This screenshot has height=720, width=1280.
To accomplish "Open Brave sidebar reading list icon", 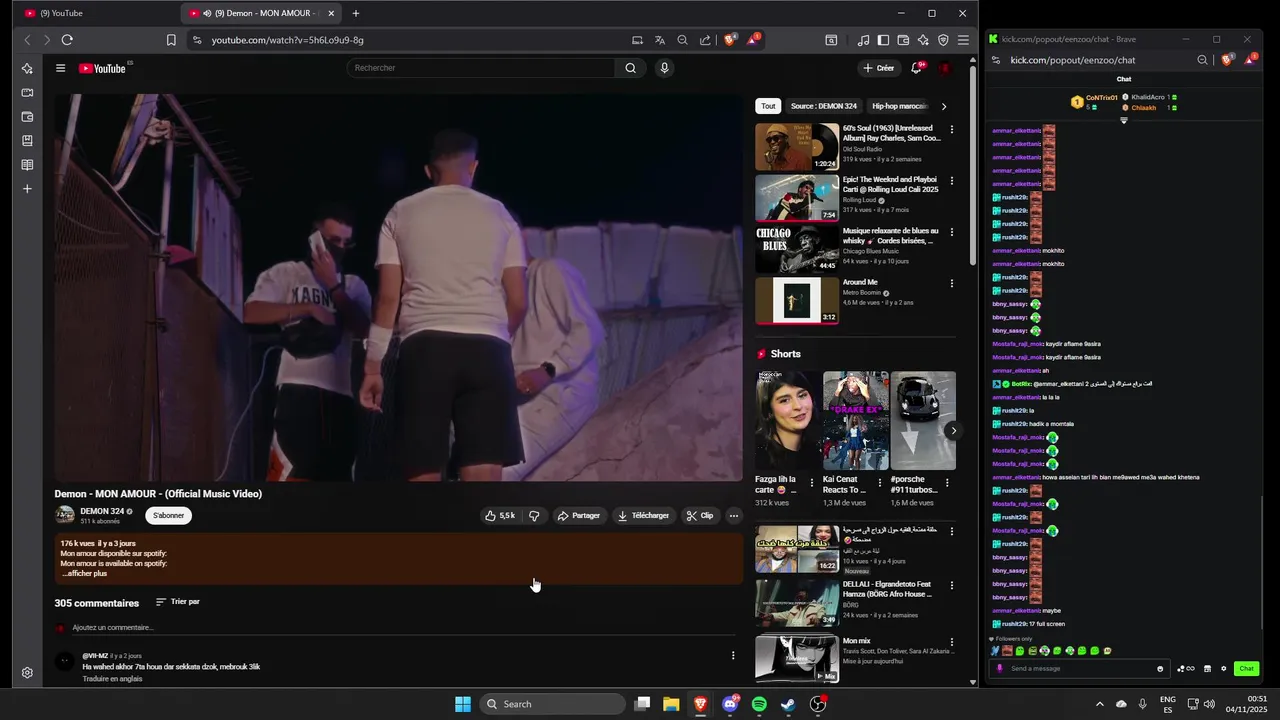I will (x=27, y=164).
